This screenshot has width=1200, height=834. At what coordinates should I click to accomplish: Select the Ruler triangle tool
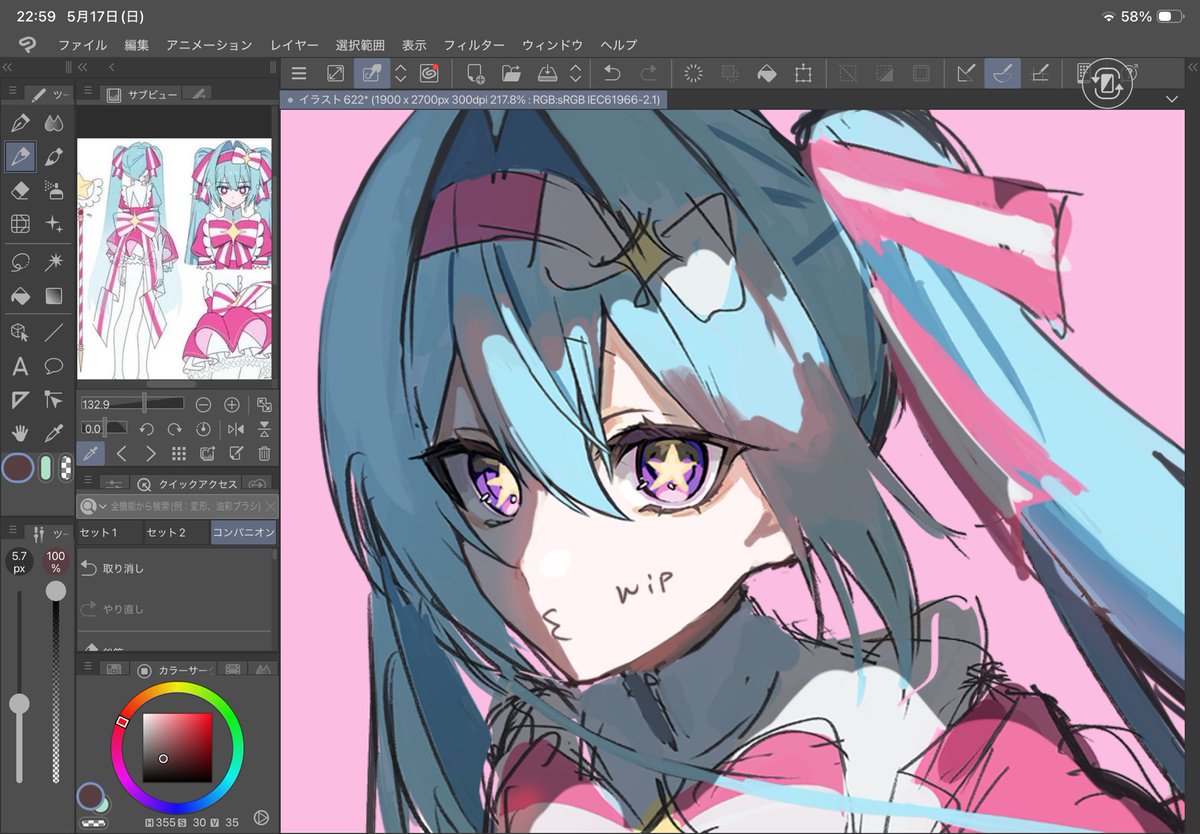coord(19,400)
